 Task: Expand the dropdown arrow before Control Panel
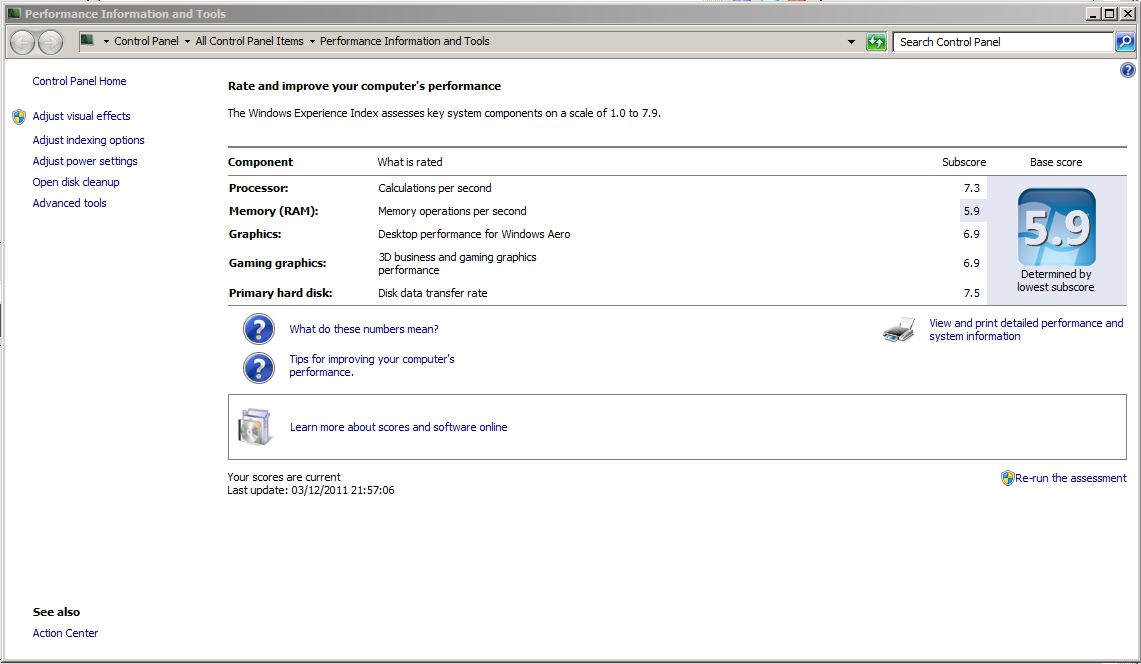106,42
